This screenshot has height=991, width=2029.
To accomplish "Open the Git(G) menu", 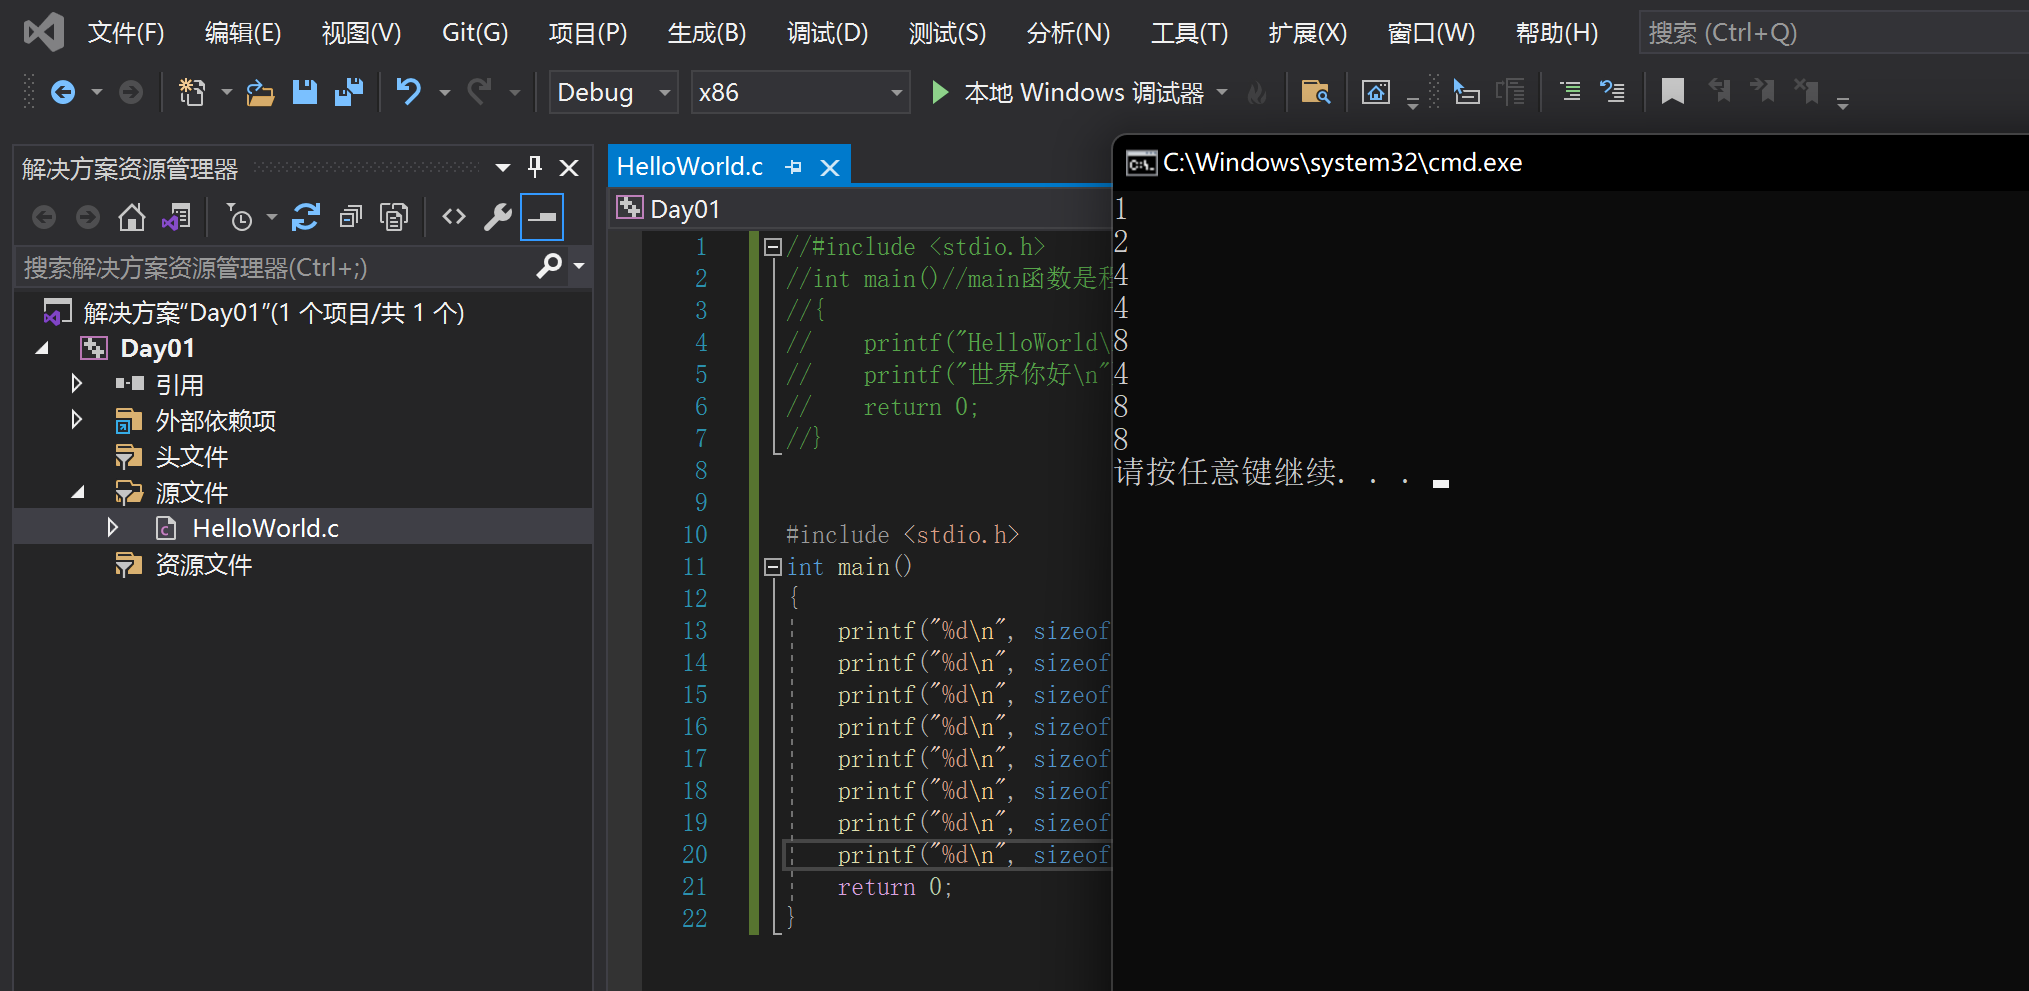I will [475, 33].
